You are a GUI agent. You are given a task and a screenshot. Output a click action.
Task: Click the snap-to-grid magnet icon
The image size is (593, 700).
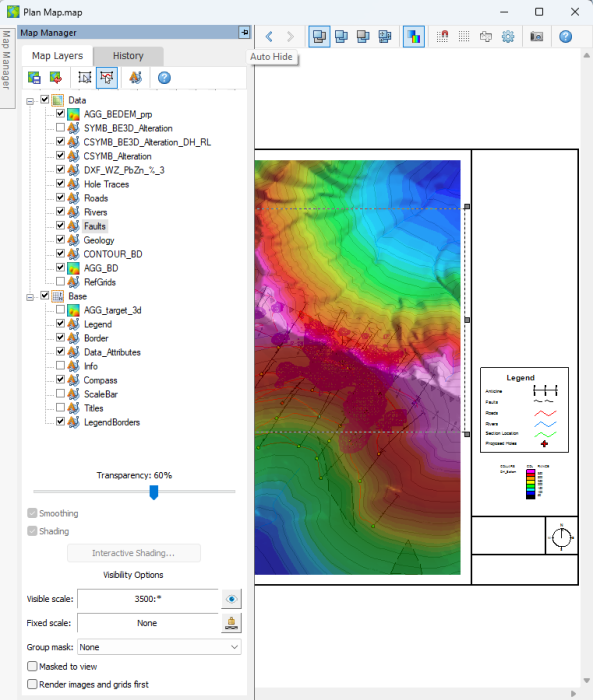[x=442, y=36]
